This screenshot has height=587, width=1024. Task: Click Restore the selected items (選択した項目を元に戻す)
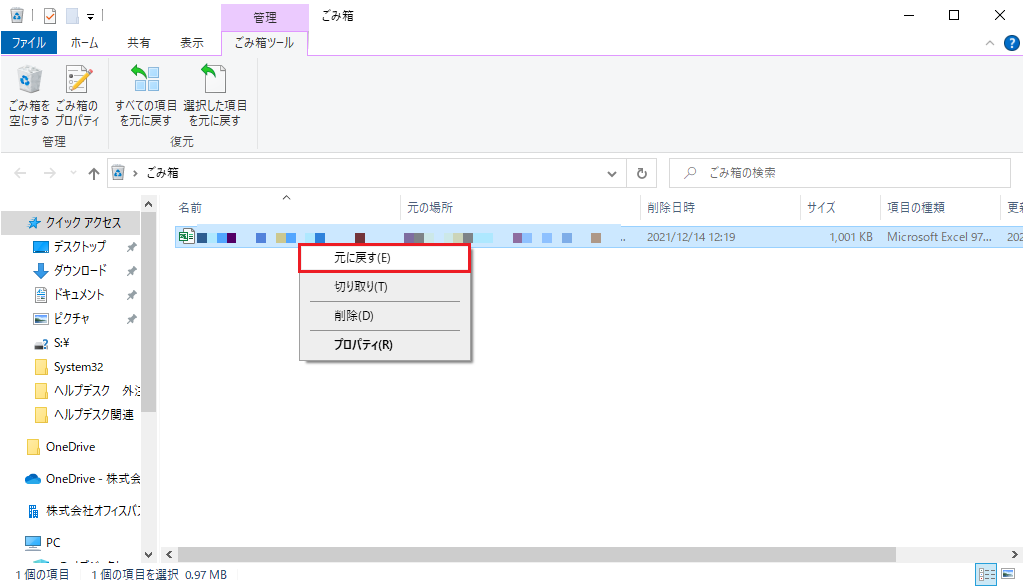point(214,97)
